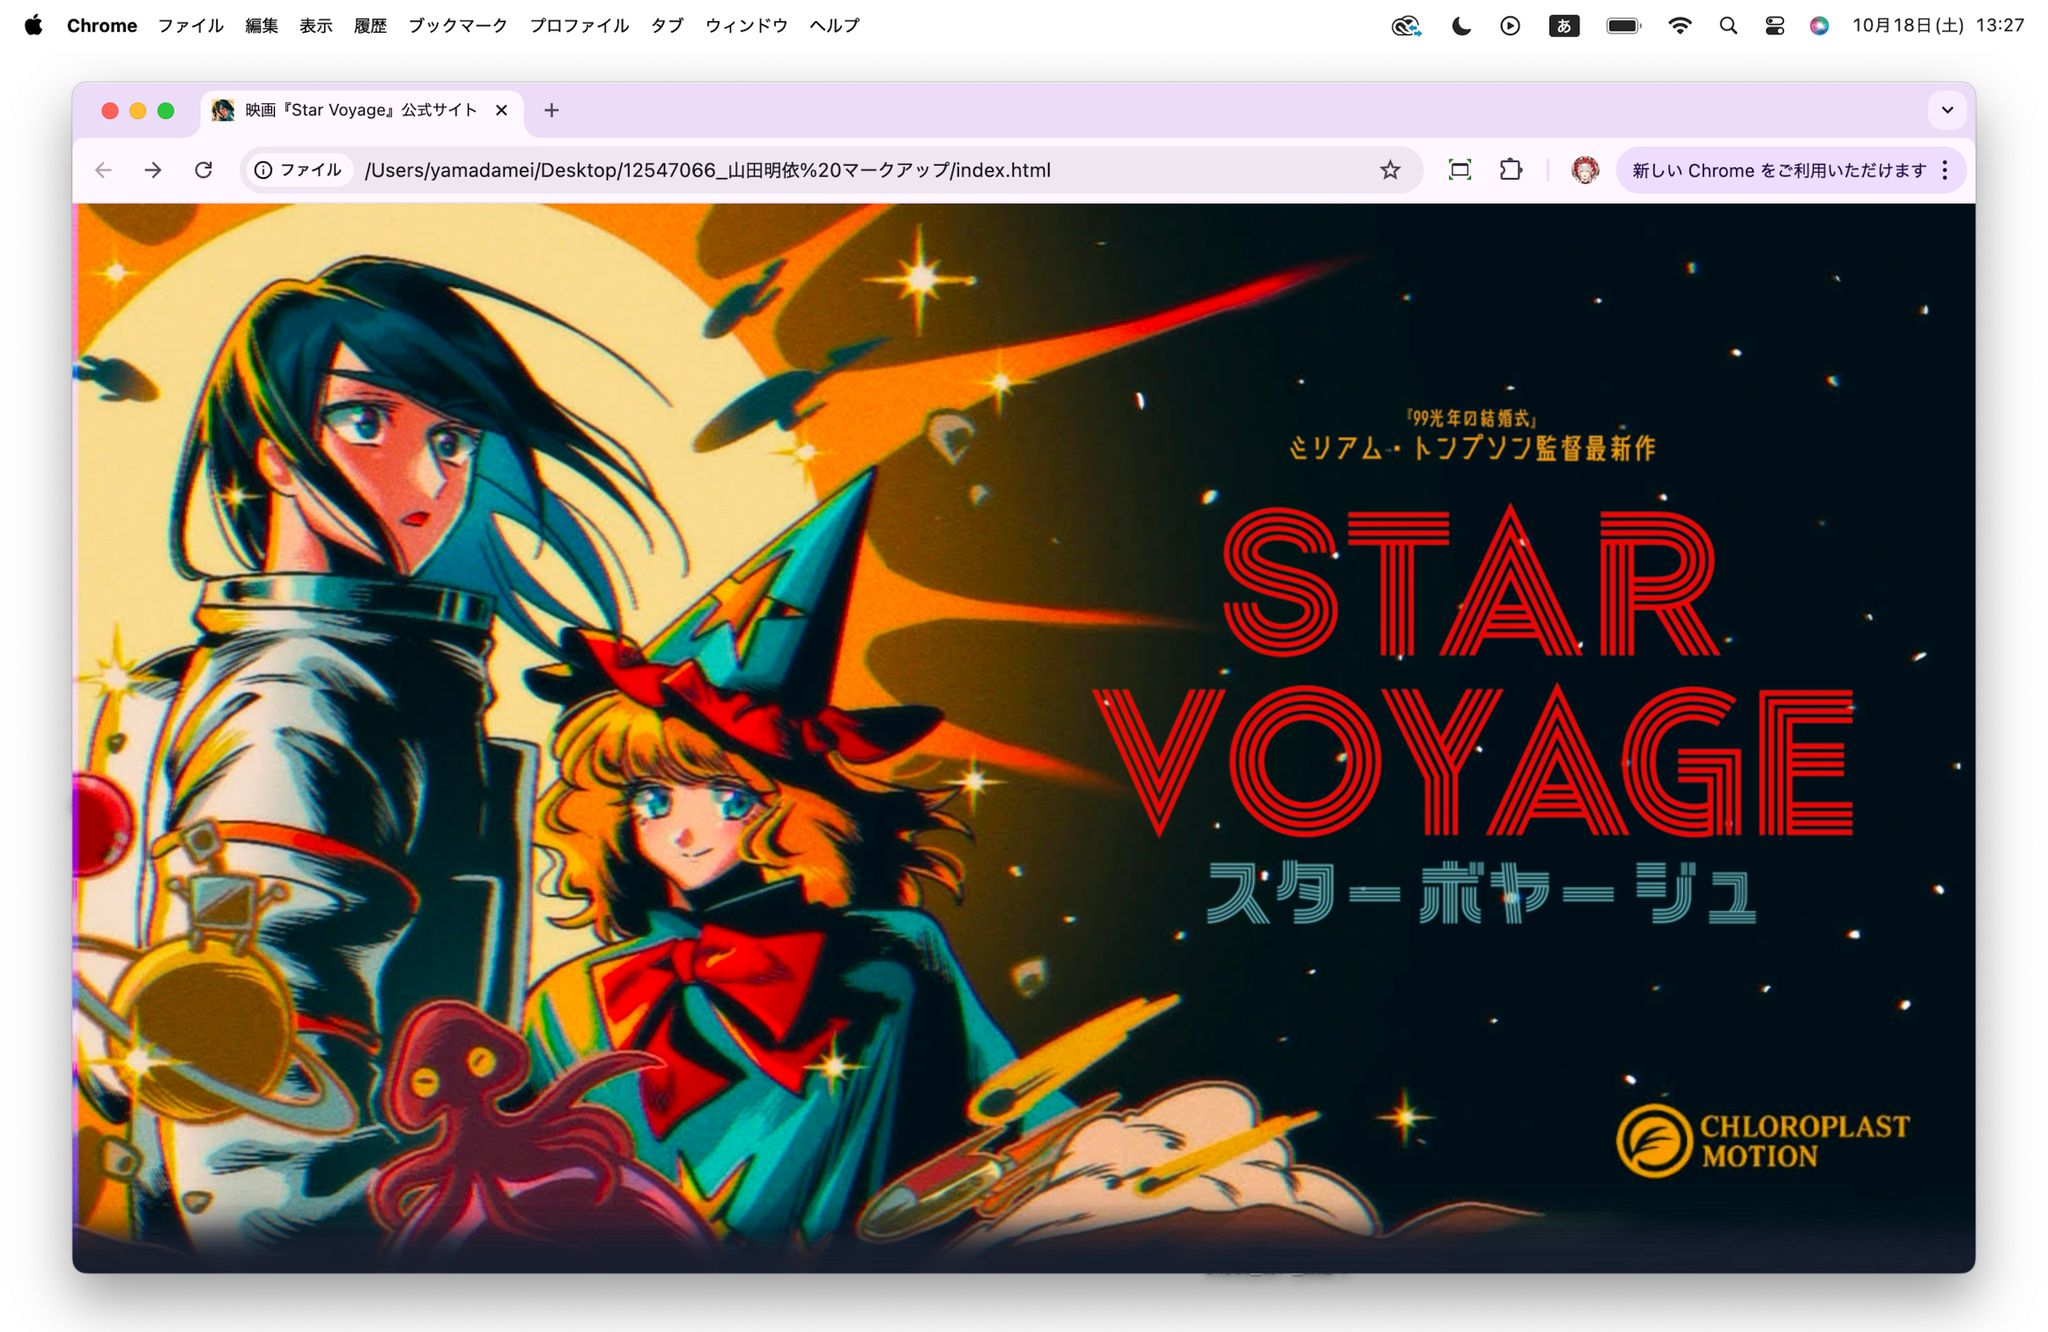Click the green fullscreen window button
The width and height of the screenshot is (2048, 1332).
coord(166,111)
